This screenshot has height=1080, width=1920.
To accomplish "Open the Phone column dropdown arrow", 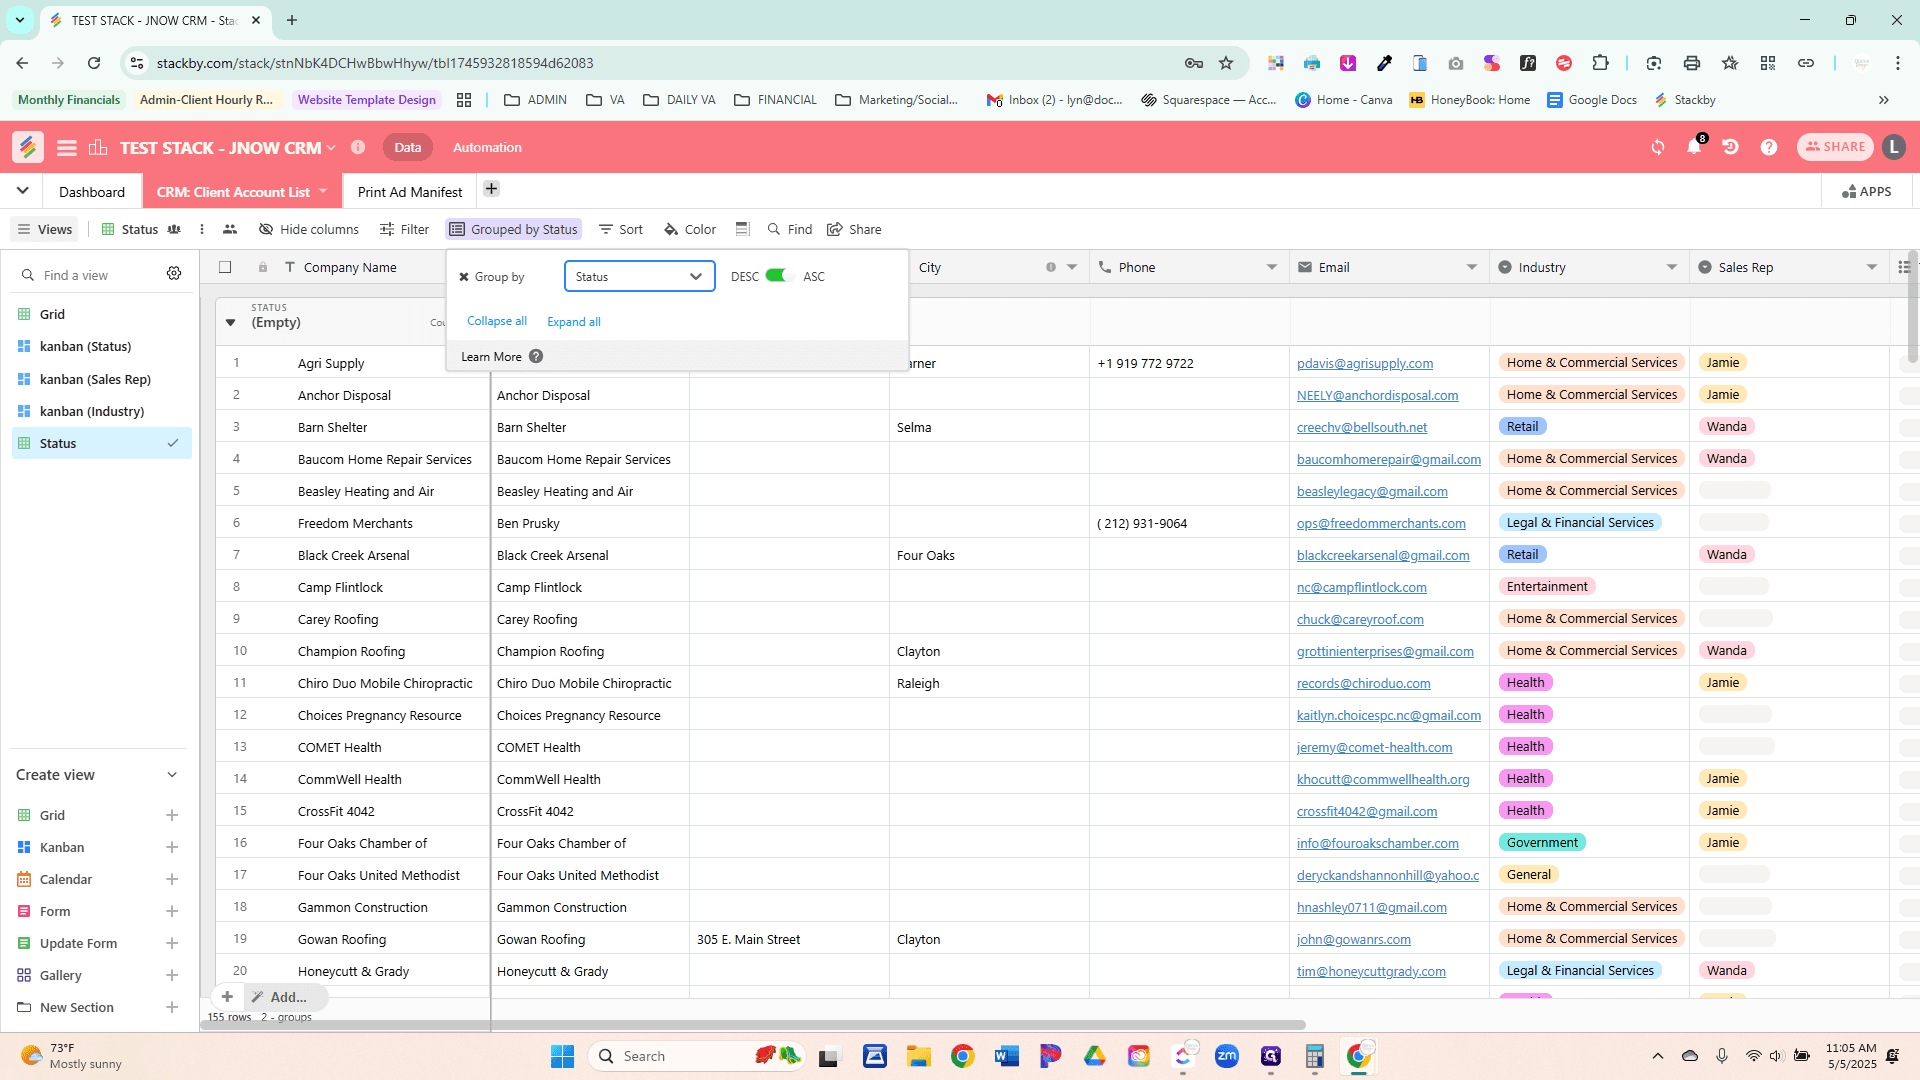I will (1272, 267).
